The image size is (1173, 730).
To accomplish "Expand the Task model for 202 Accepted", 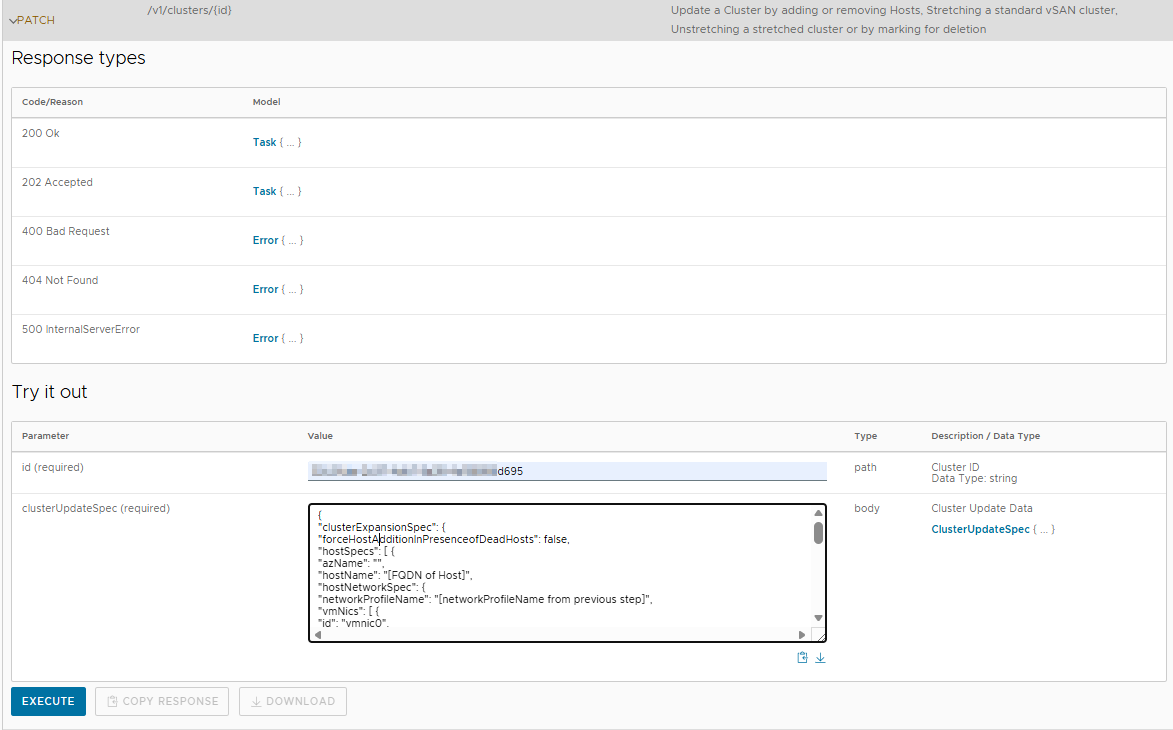I will (x=264, y=192).
